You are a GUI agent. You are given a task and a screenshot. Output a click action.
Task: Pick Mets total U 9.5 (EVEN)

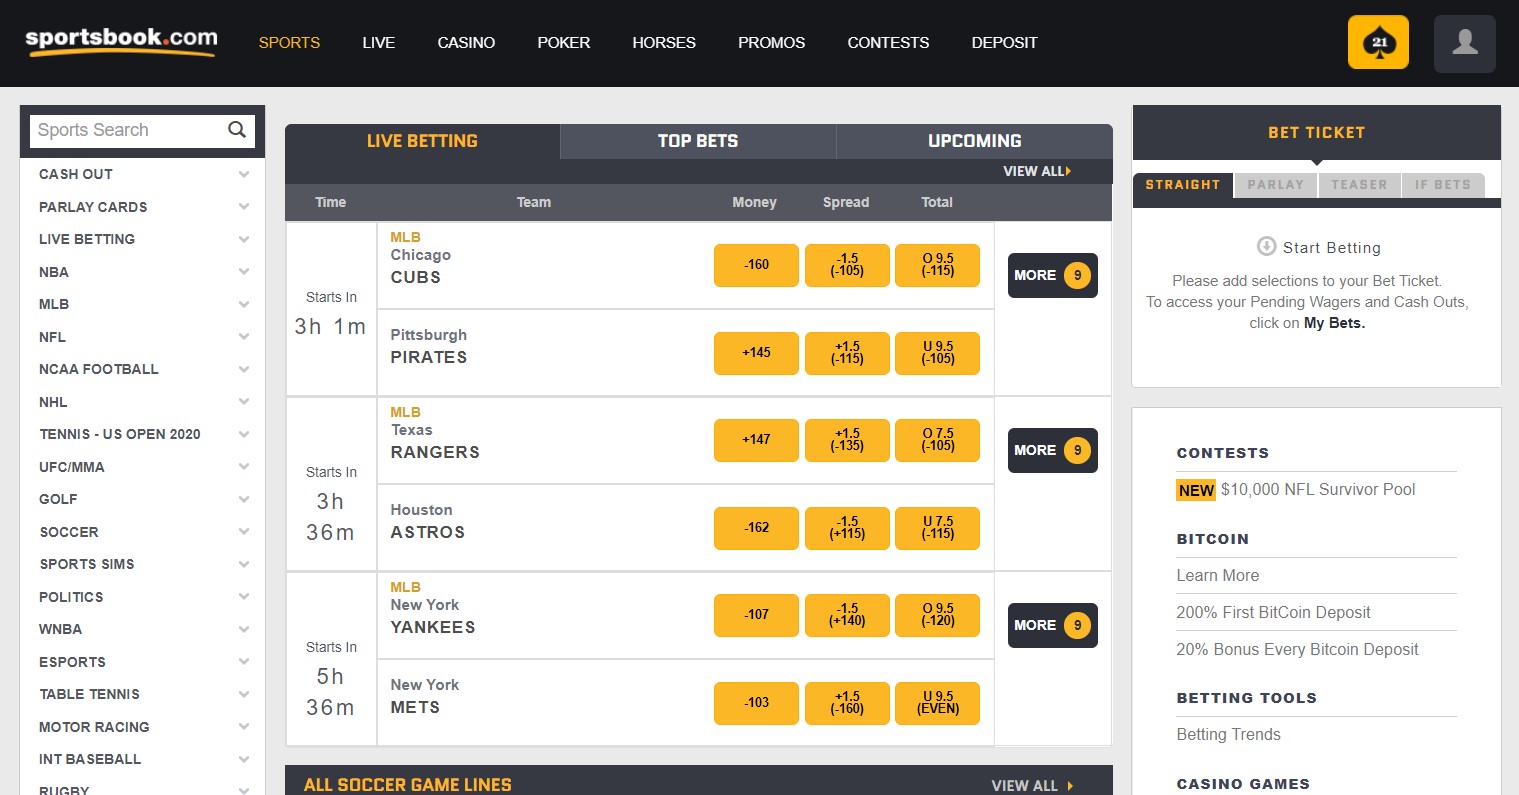(x=938, y=703)
